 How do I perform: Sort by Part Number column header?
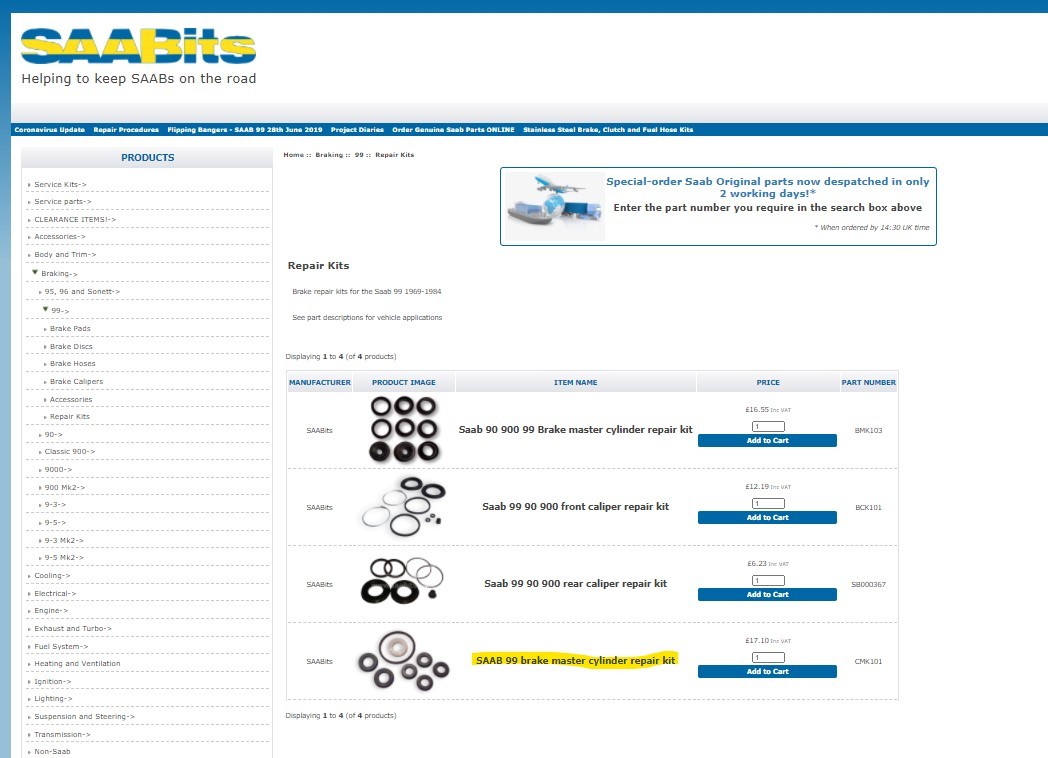click(x=868, y=382)
